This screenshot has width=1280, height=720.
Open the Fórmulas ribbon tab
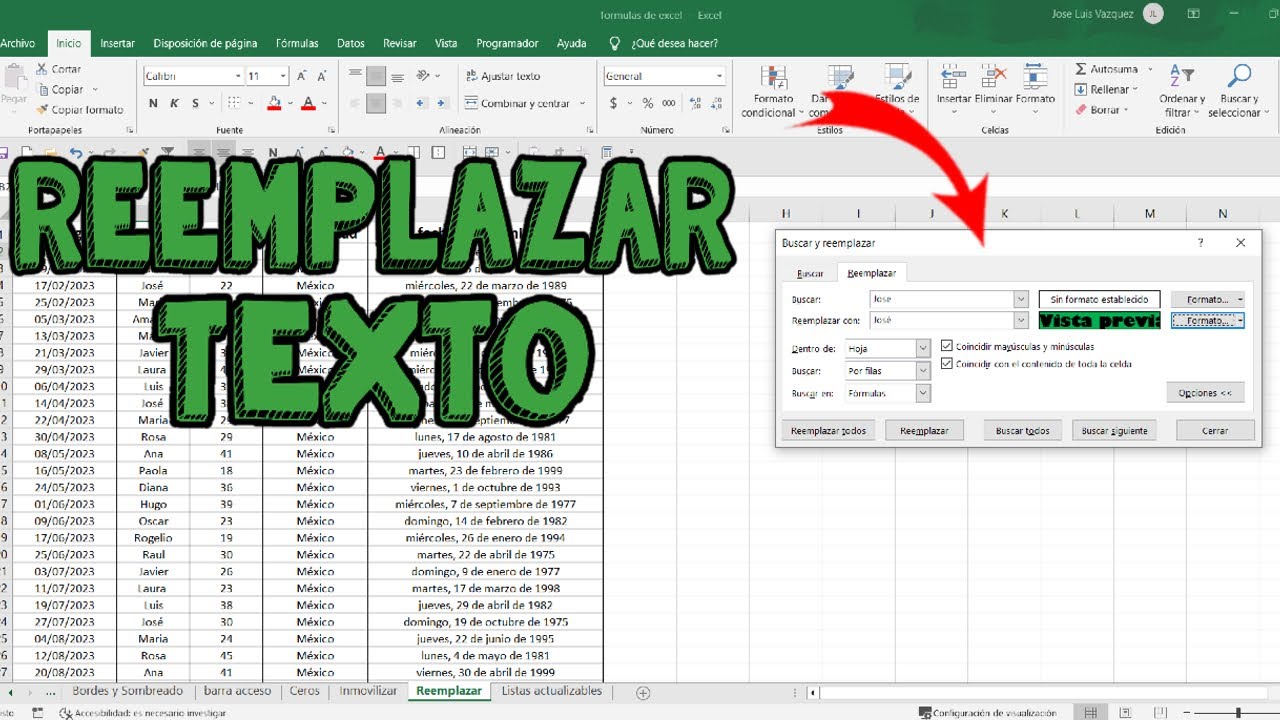[x=297, y=43]
